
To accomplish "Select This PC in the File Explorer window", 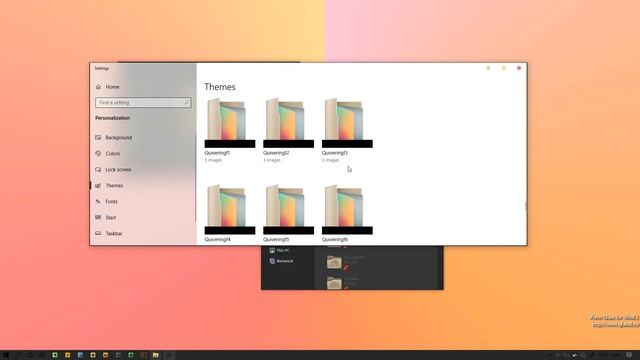I will point(280,250).
